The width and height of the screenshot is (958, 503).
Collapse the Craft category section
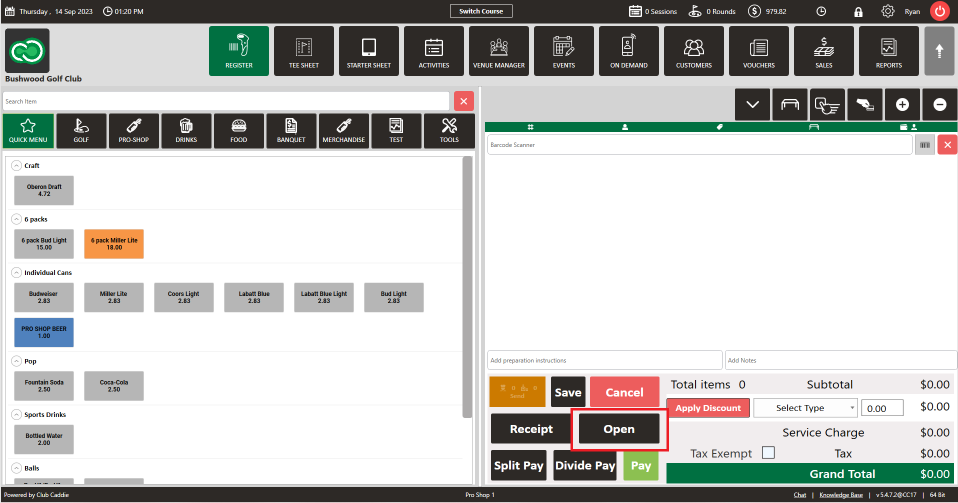(16, 166)
